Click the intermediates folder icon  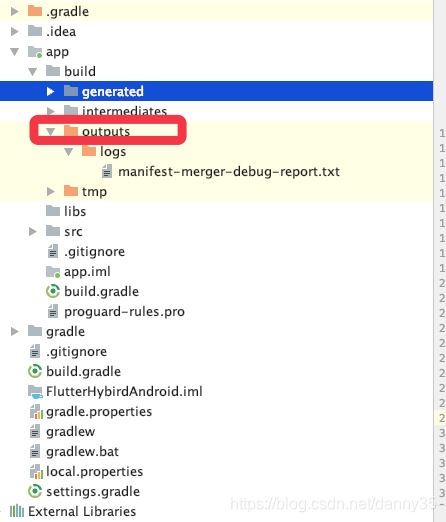pos(71,110)
